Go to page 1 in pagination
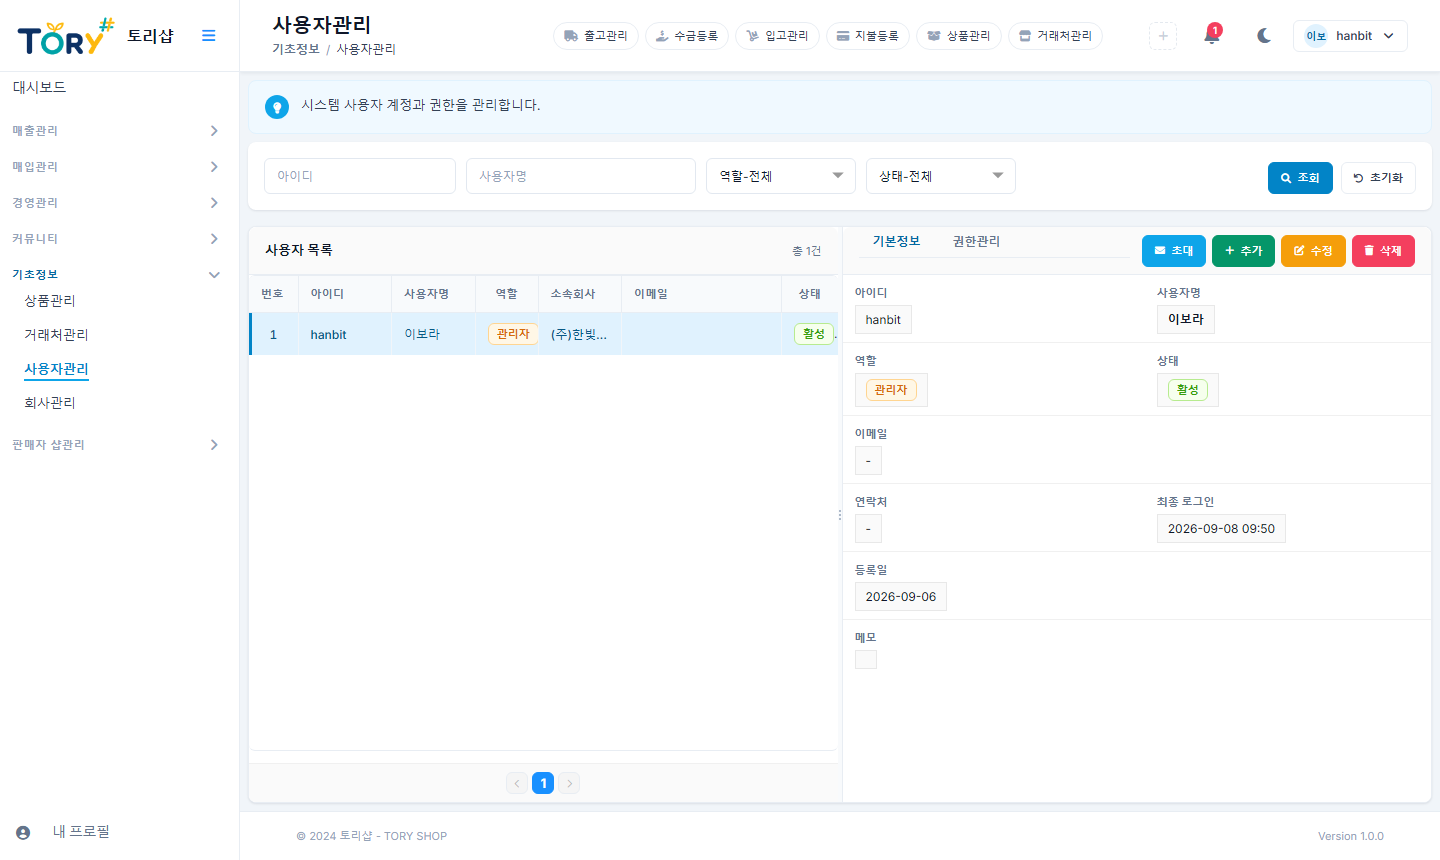 coord(543,783)
